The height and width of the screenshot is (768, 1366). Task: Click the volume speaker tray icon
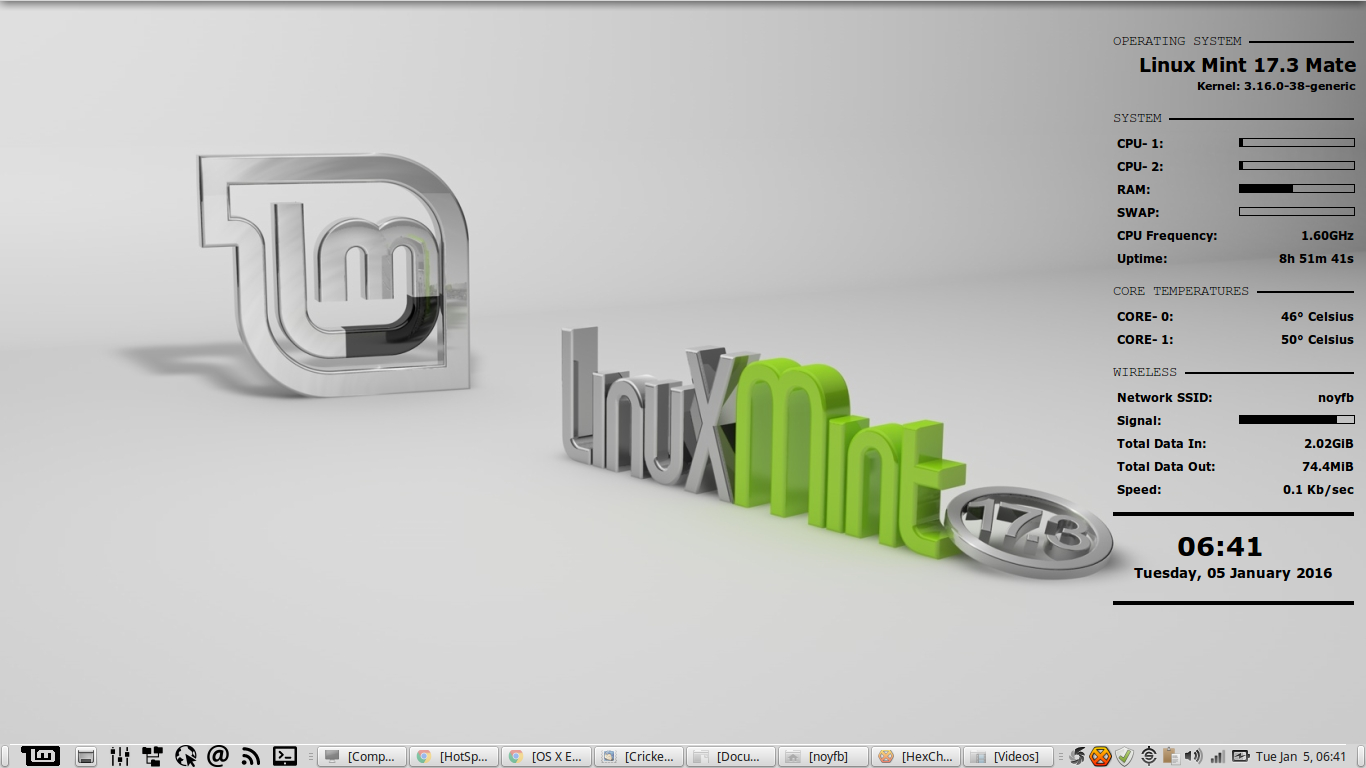coord(1192,757)
